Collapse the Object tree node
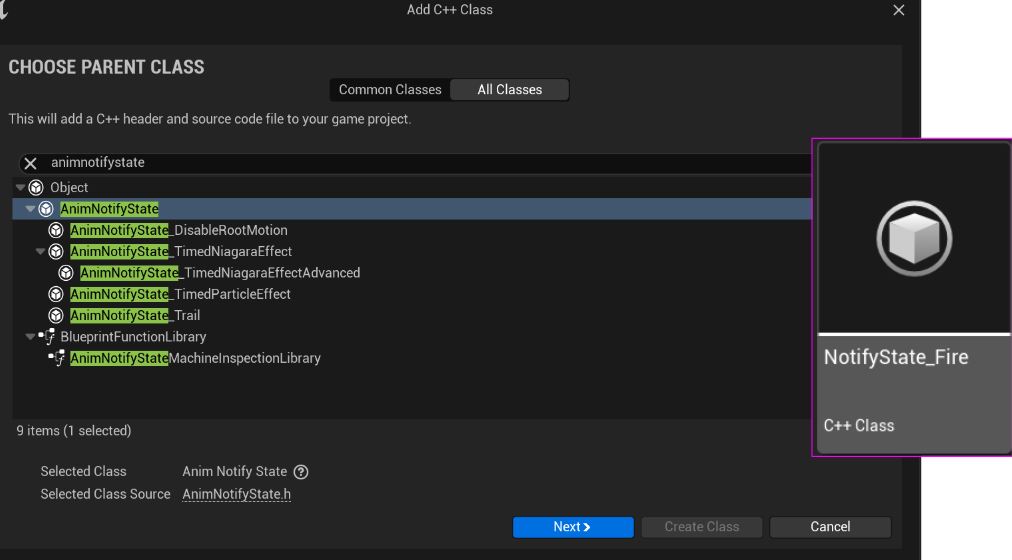The width and height of the screenshot is (1012, 560). click(21, 188)
